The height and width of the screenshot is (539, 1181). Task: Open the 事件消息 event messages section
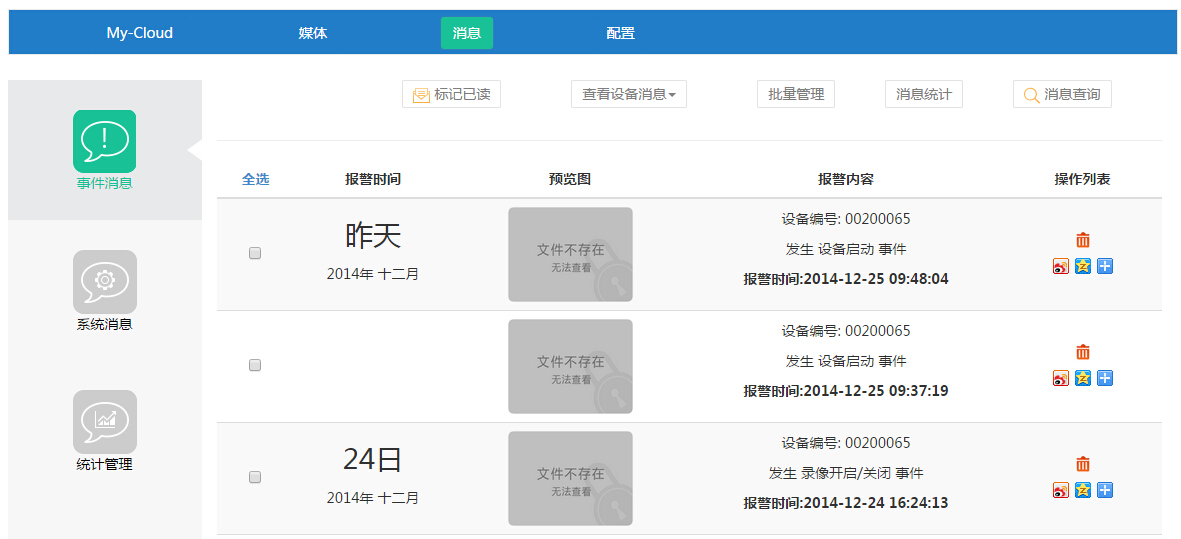(105, 150)
